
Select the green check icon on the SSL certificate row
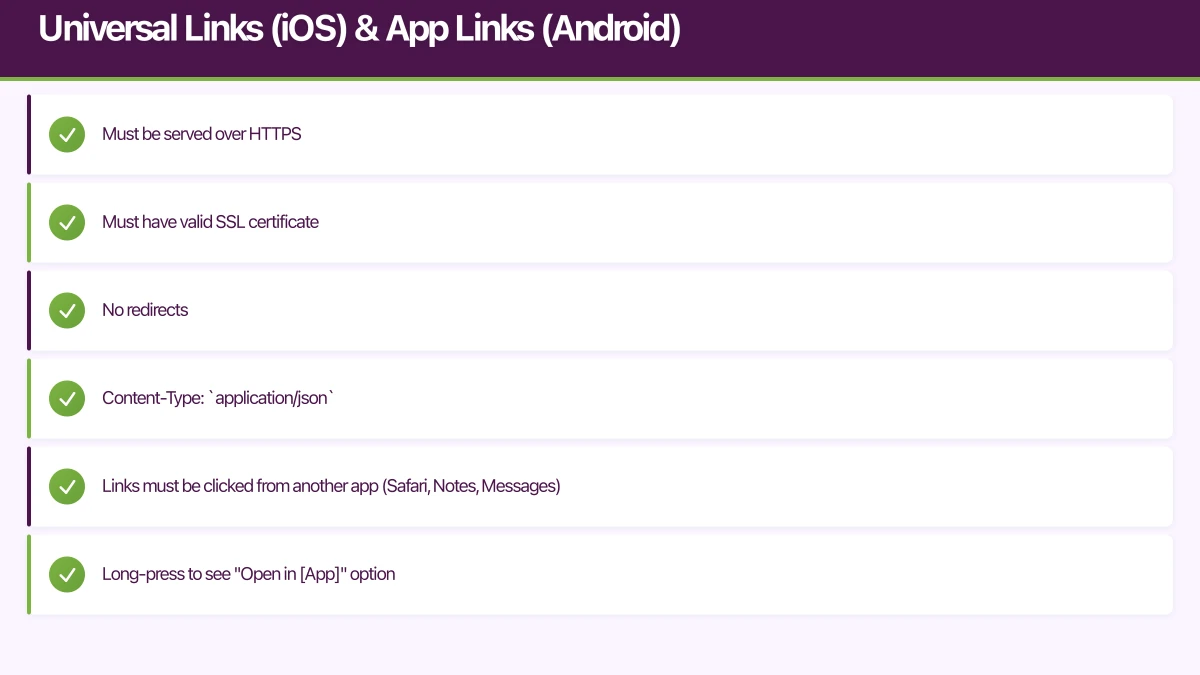pos(67,222)
